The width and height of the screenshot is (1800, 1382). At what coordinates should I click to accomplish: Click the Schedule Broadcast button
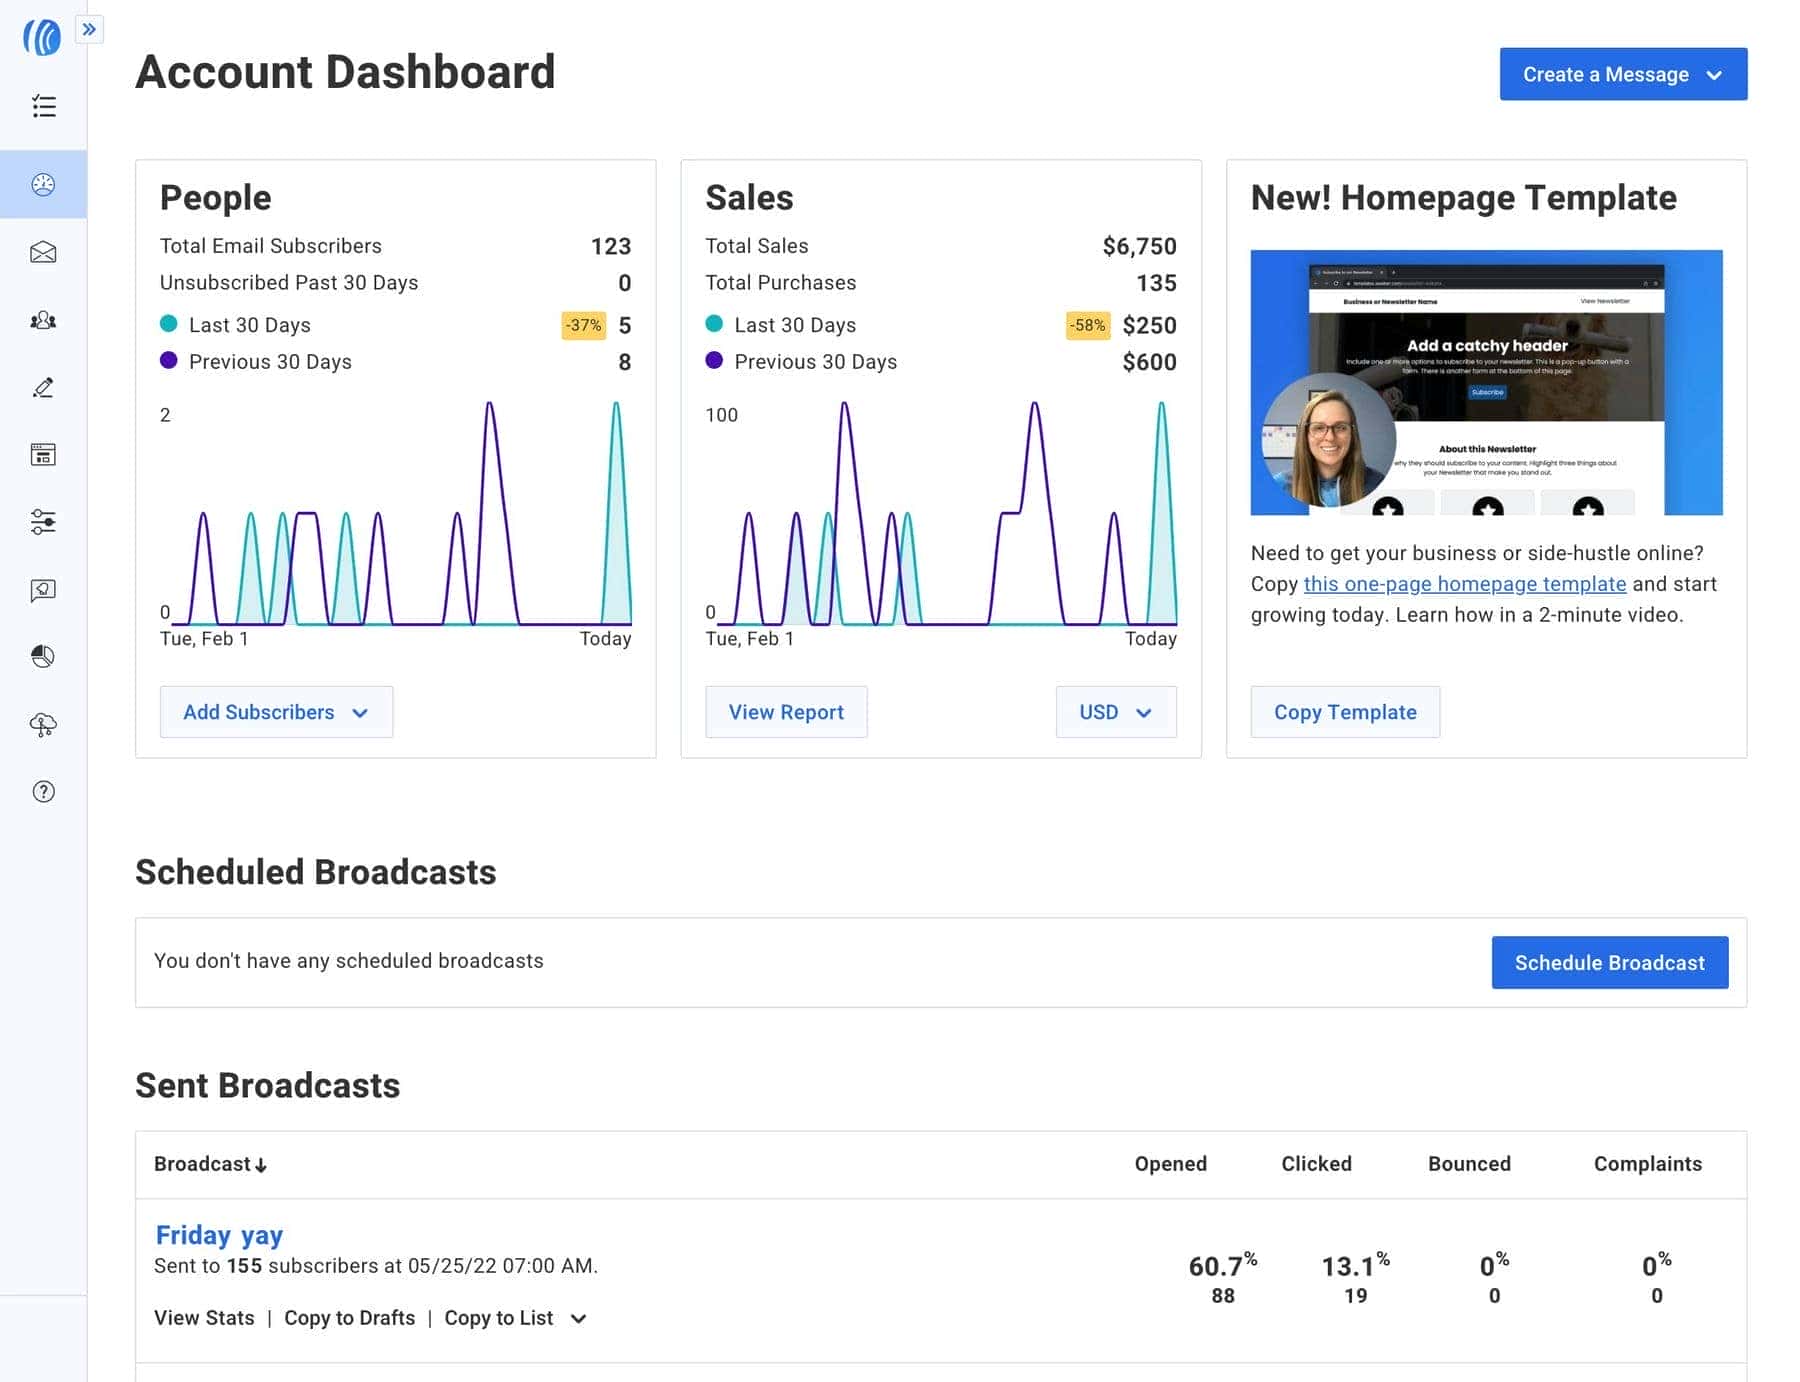click(1609, 962)
